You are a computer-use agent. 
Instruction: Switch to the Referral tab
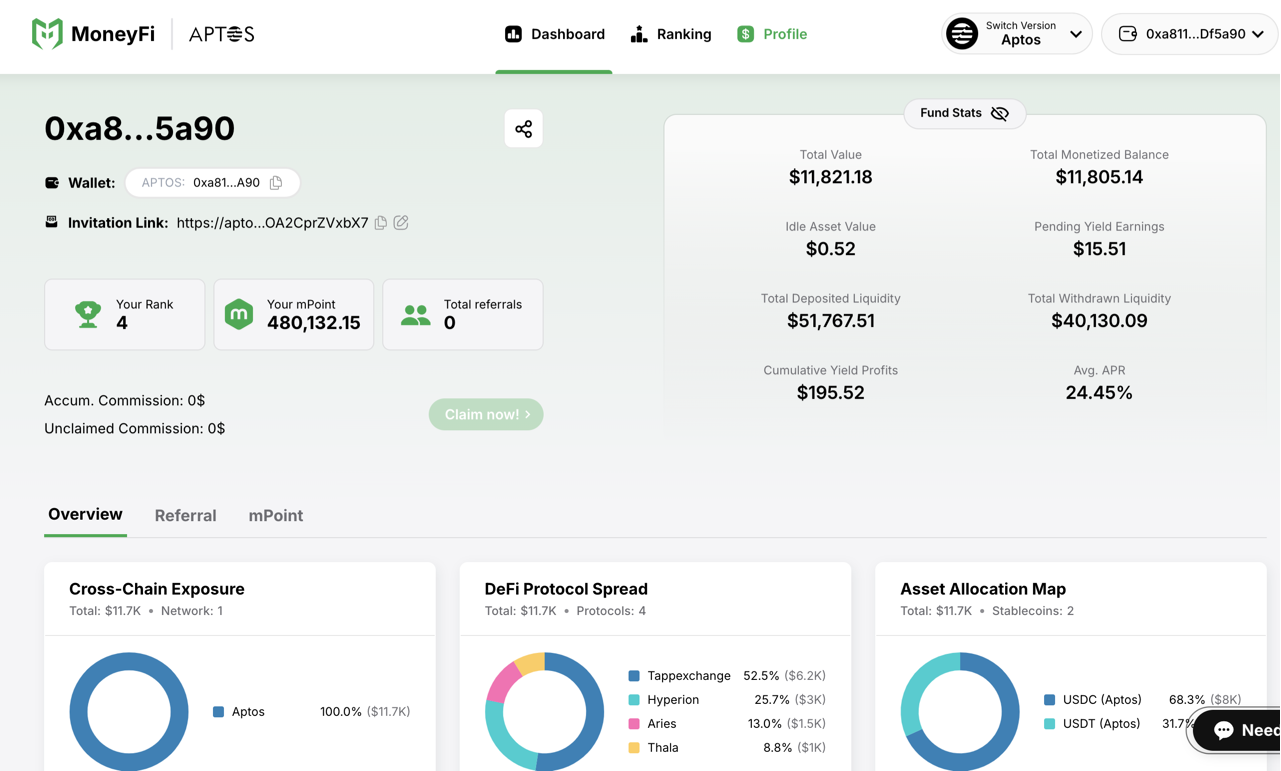(185, 516)
